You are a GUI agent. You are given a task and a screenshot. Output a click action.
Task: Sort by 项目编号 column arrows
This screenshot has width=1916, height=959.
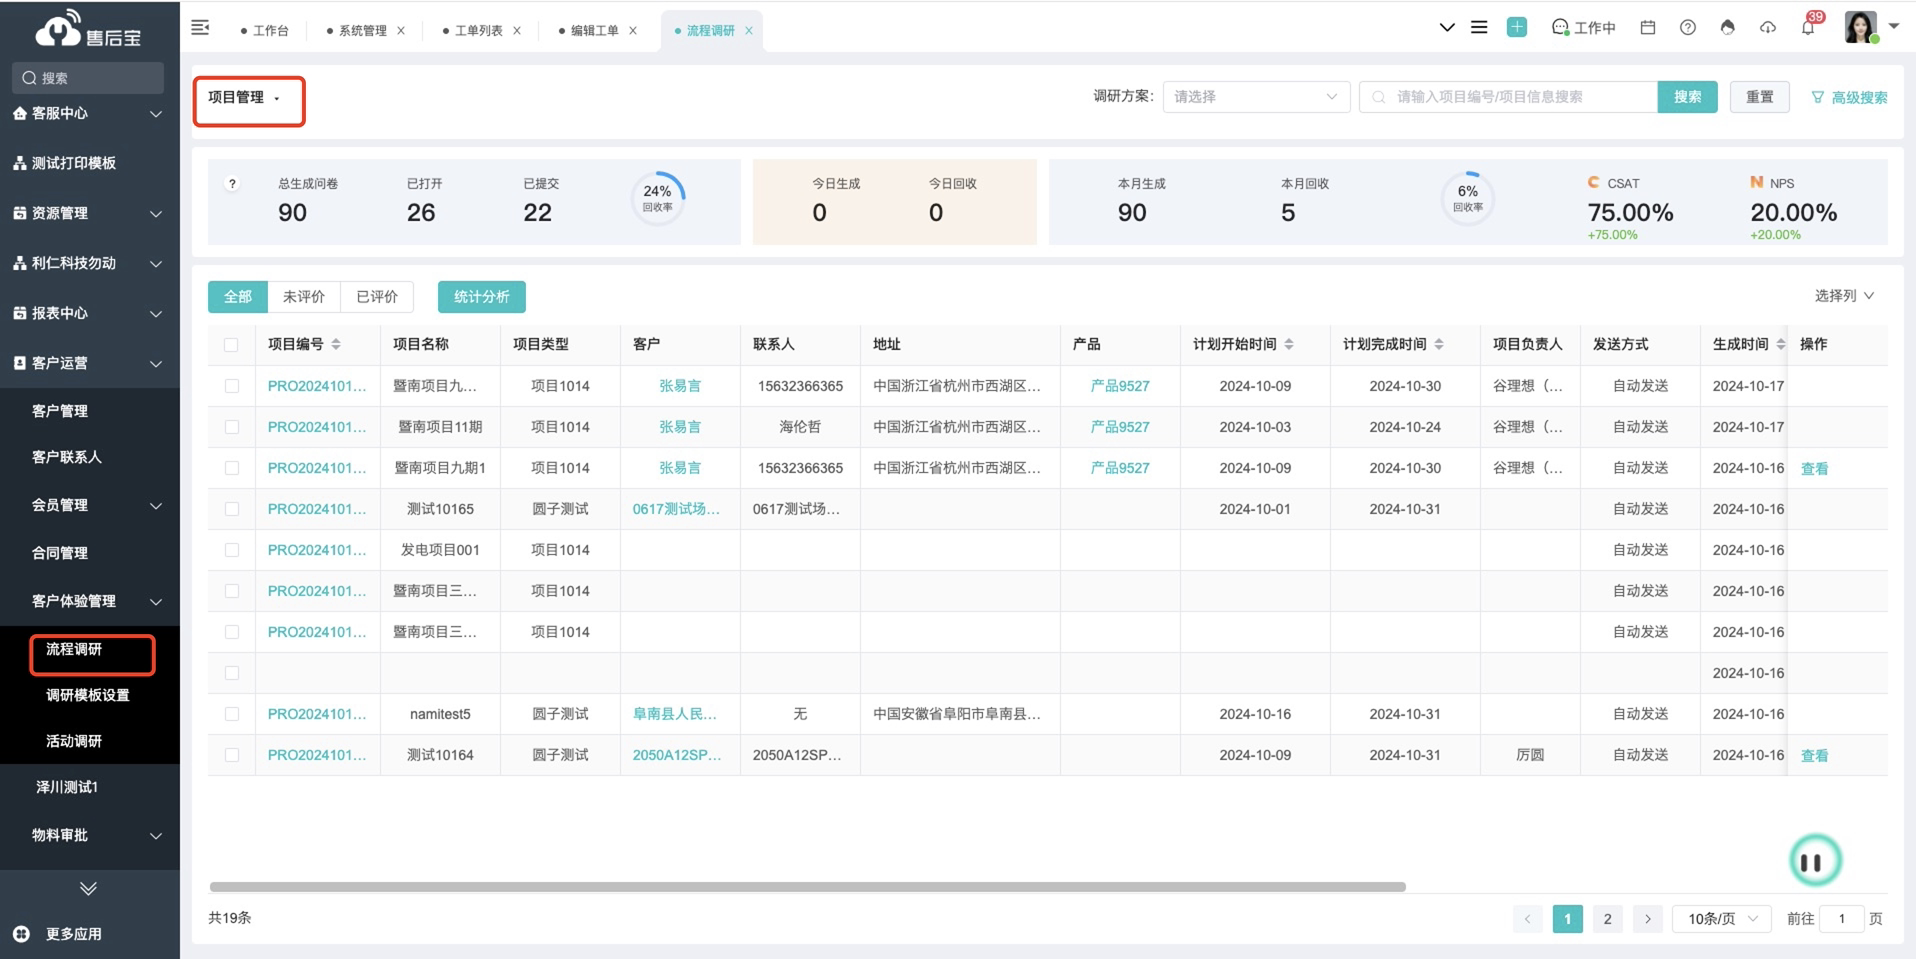point(336,344)
